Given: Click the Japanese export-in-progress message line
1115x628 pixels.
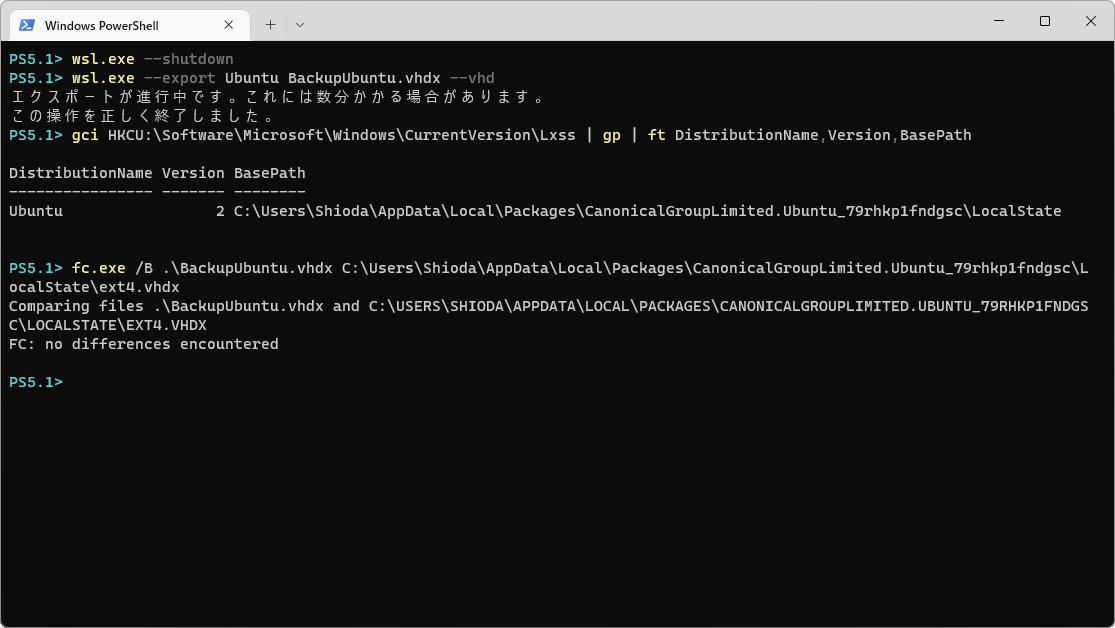Looking at the screenshot, I should [277, 97].
